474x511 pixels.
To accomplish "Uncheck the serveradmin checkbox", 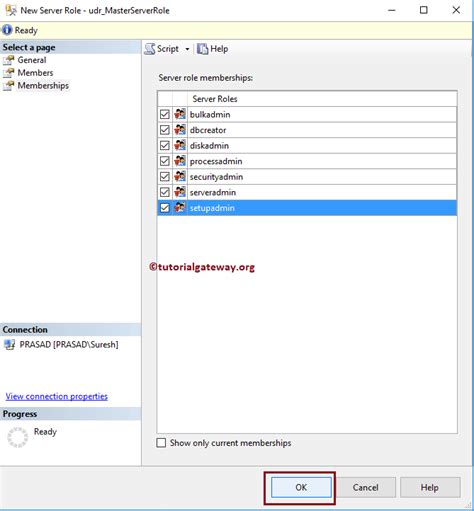I will coord(165,192).
